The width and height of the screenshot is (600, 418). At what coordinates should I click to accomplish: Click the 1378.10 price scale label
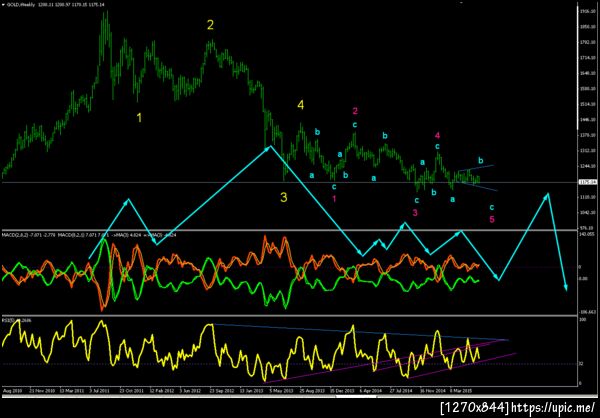586,135
